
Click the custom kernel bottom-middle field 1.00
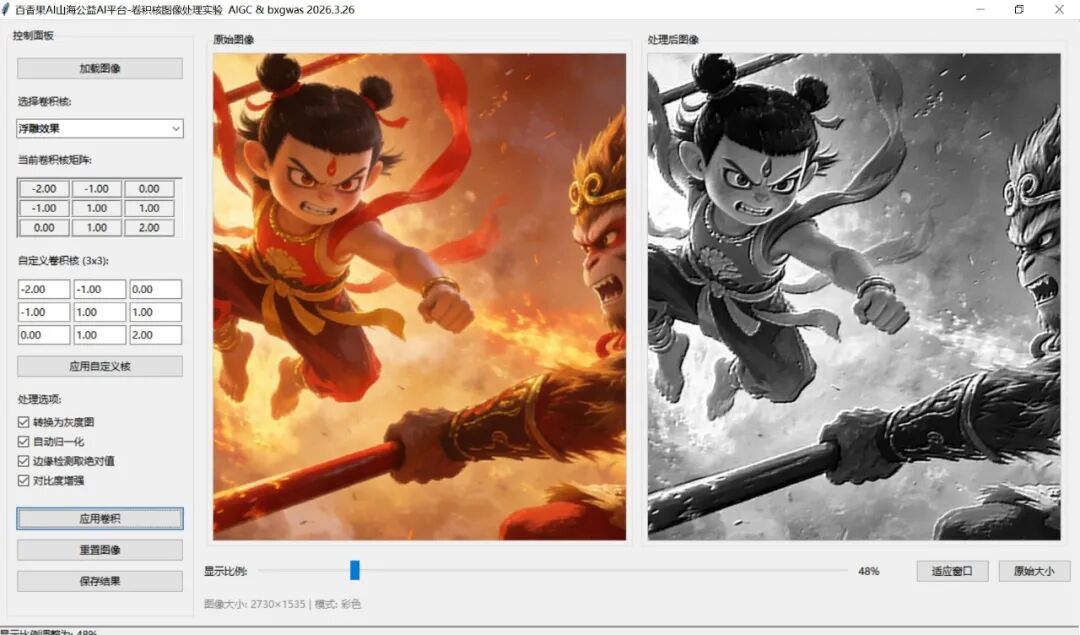100,335
